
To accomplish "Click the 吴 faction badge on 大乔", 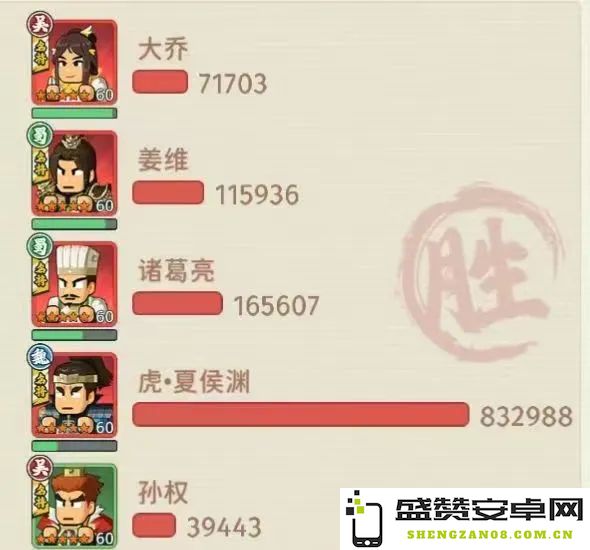I will click(x=40, y=25).
